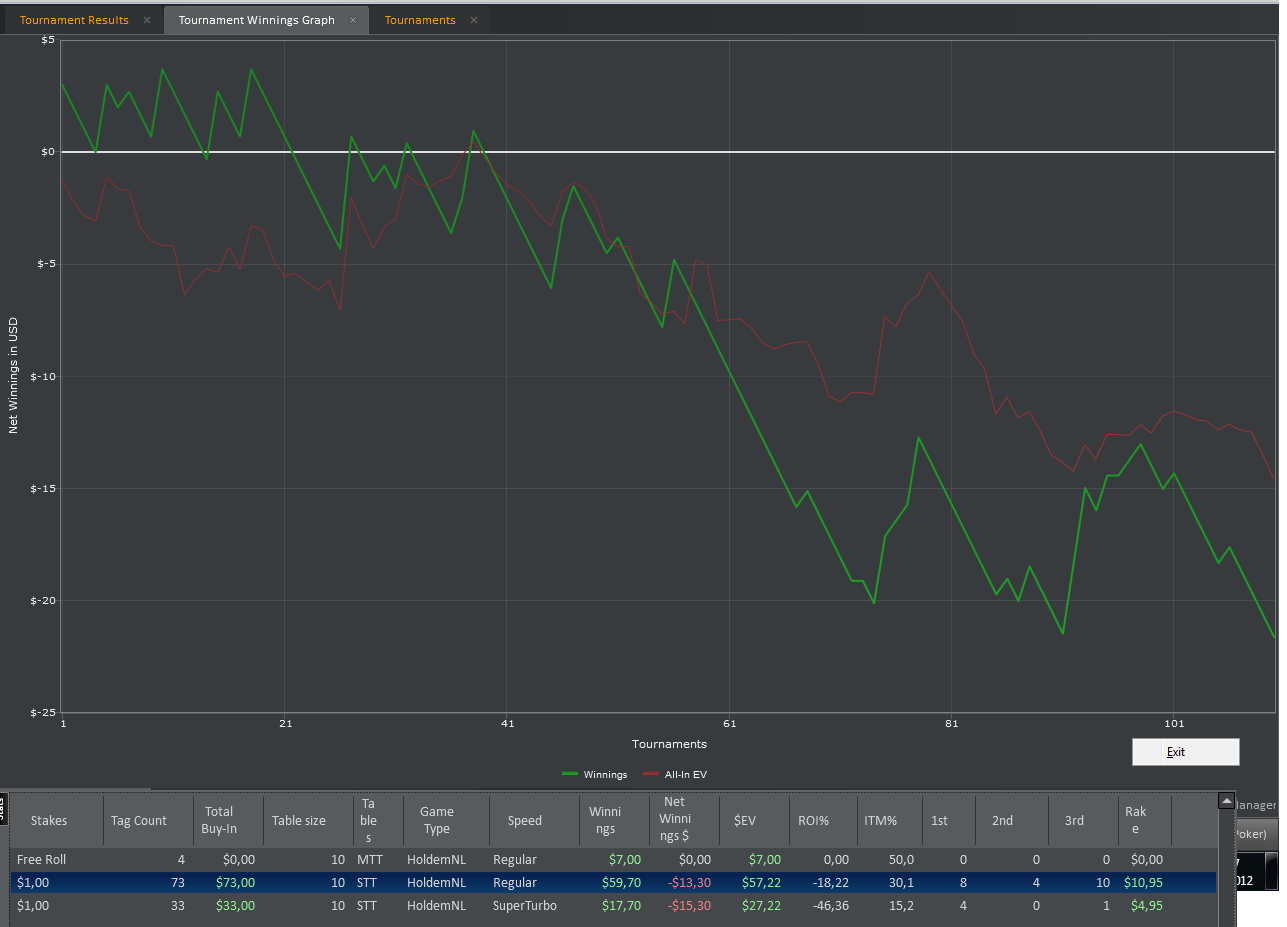Close the Tournament Results tab

(147, 20)
